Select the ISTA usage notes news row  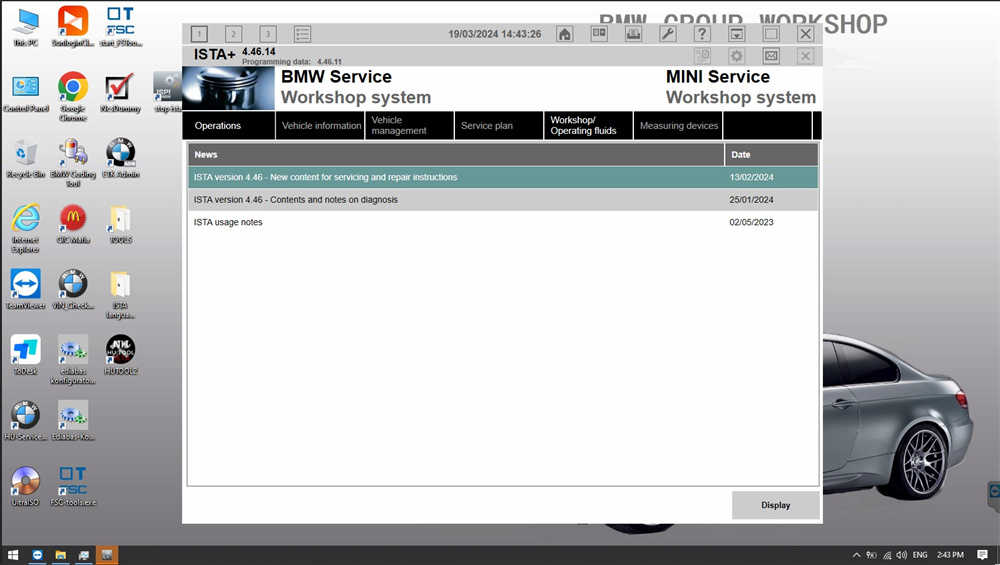pyautogui.click(x=228, y=222)
